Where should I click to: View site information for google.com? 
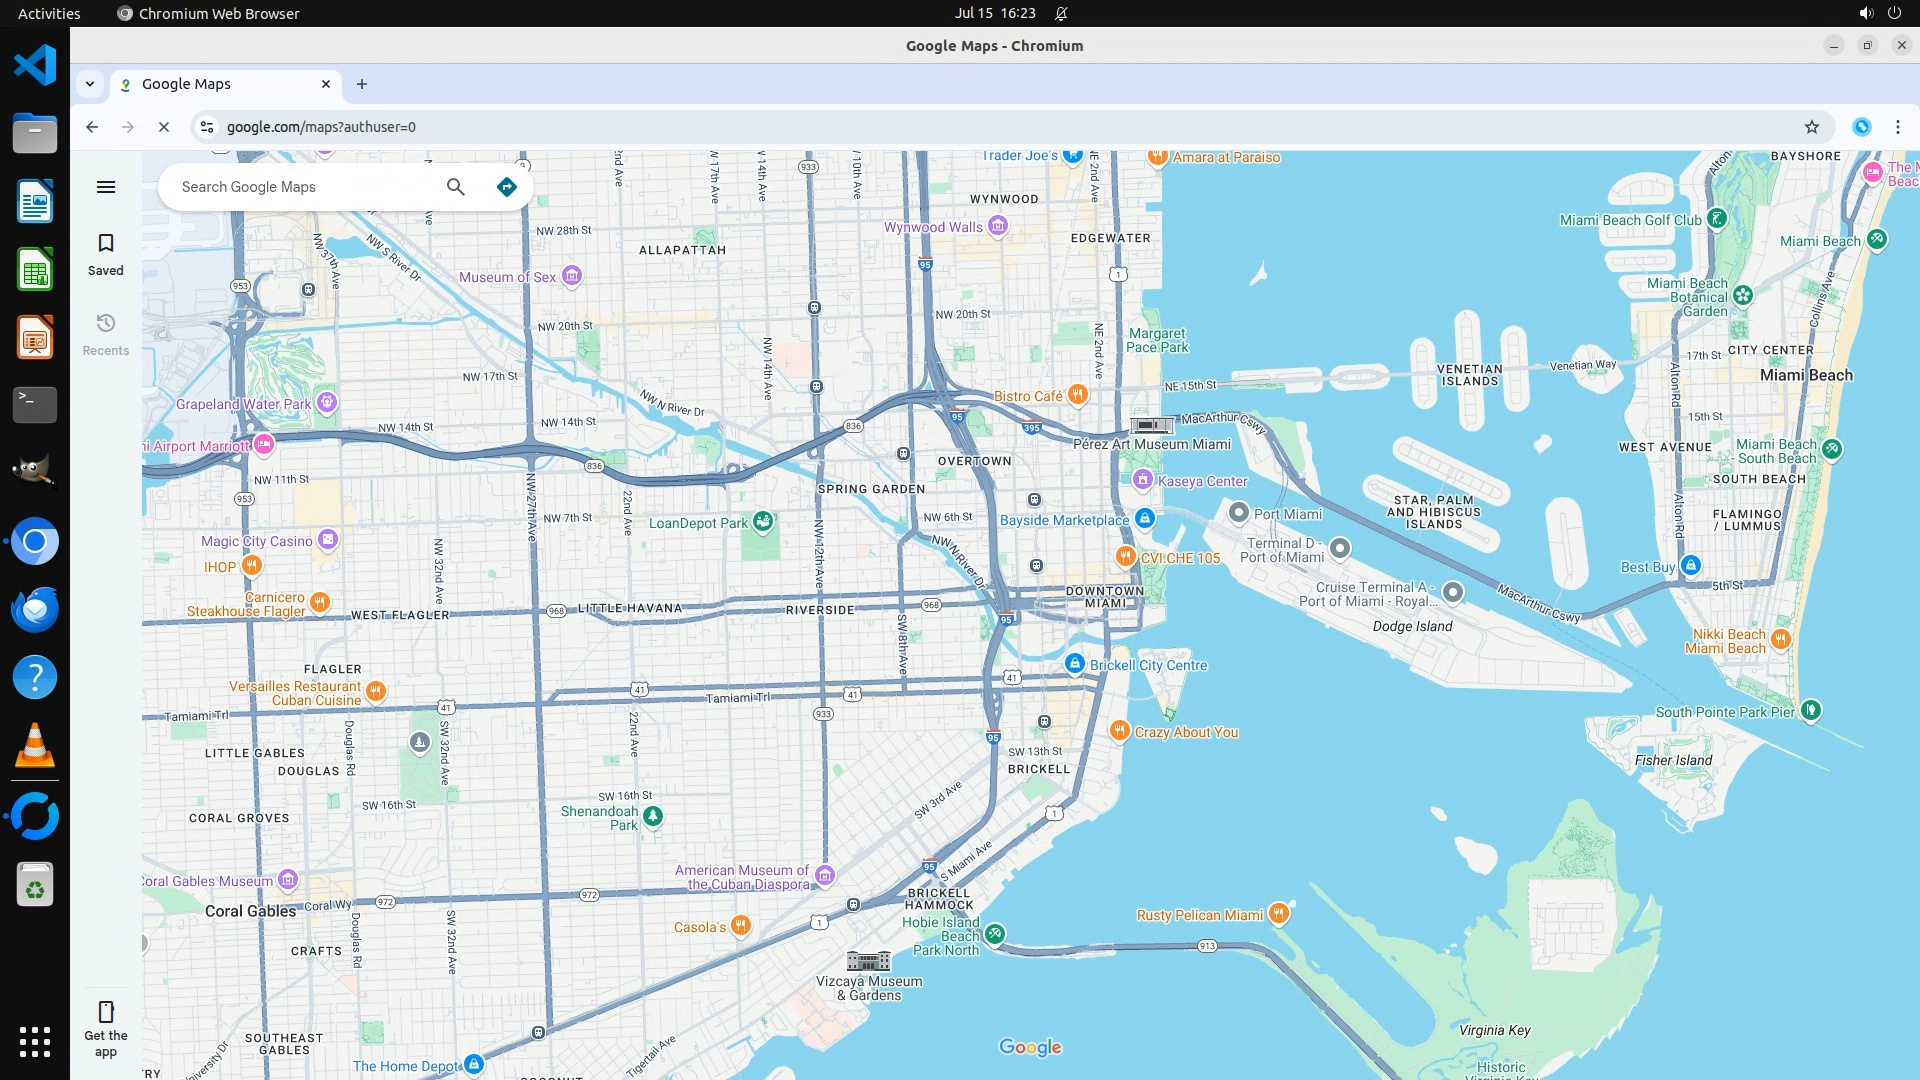pos(207,127)
